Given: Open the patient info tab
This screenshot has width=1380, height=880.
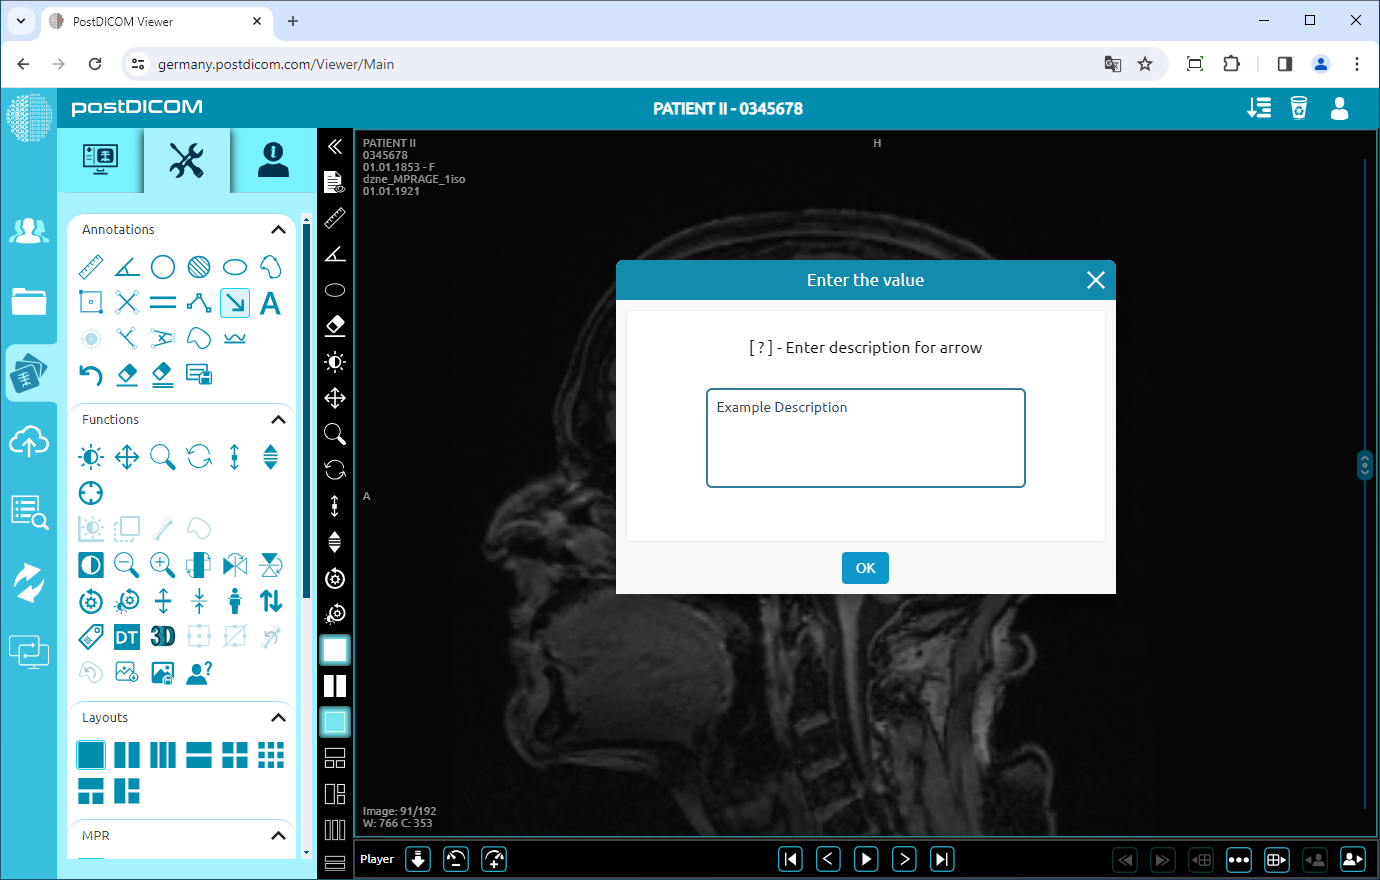Looking at the screenshot, I should pos(273,160).
